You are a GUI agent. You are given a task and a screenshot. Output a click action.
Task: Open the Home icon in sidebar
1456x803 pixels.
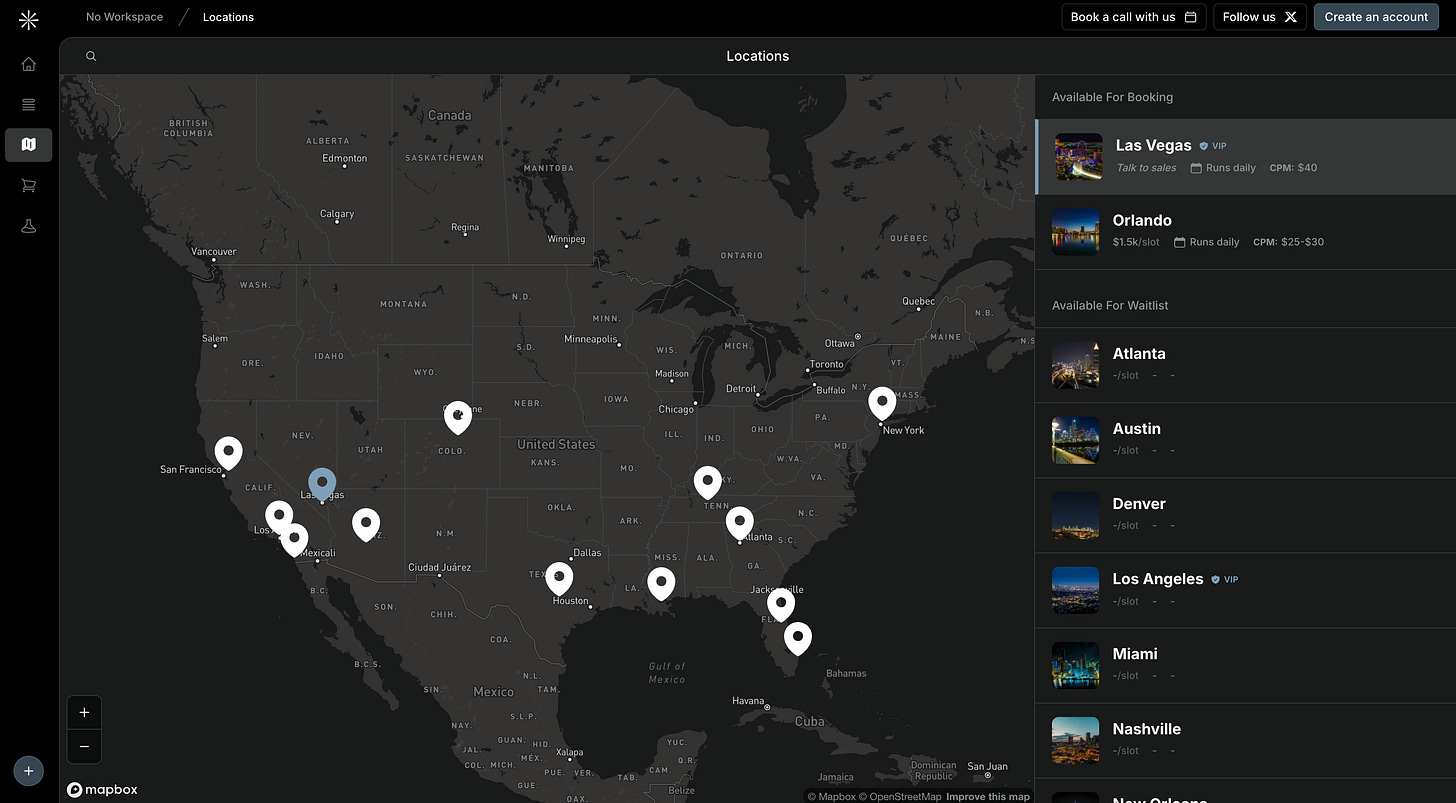(x=28, y=64)
